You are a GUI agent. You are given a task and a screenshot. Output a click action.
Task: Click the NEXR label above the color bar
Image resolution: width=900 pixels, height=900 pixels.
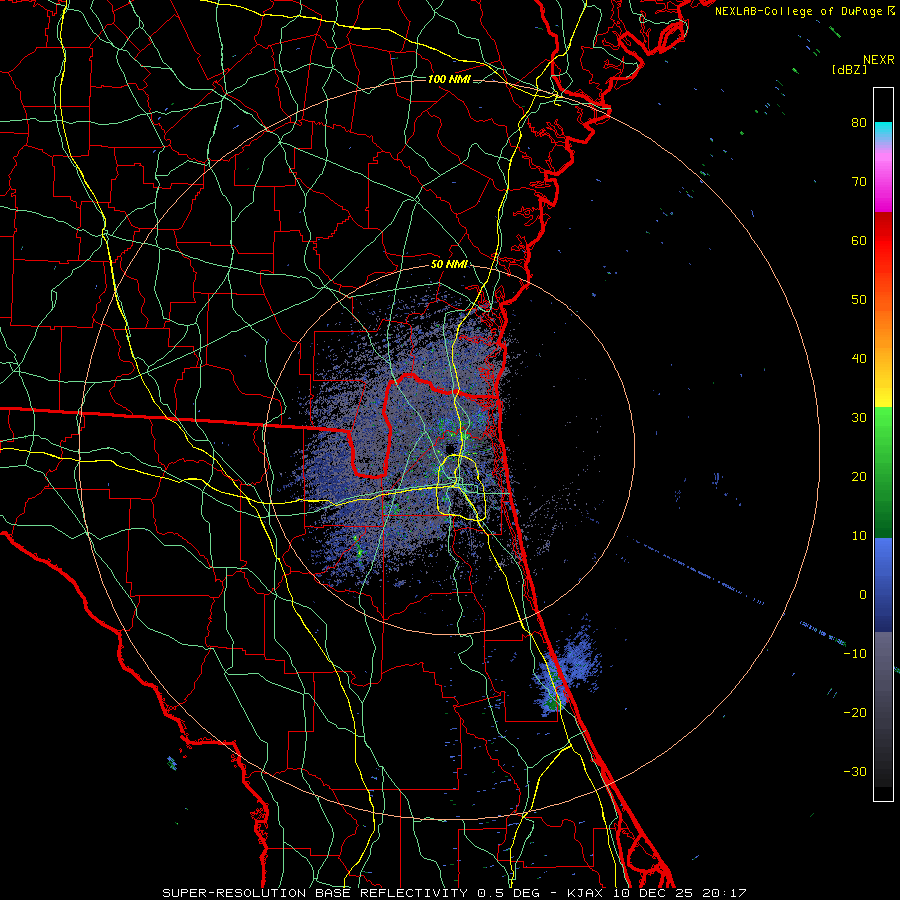(x=879, y=60)
